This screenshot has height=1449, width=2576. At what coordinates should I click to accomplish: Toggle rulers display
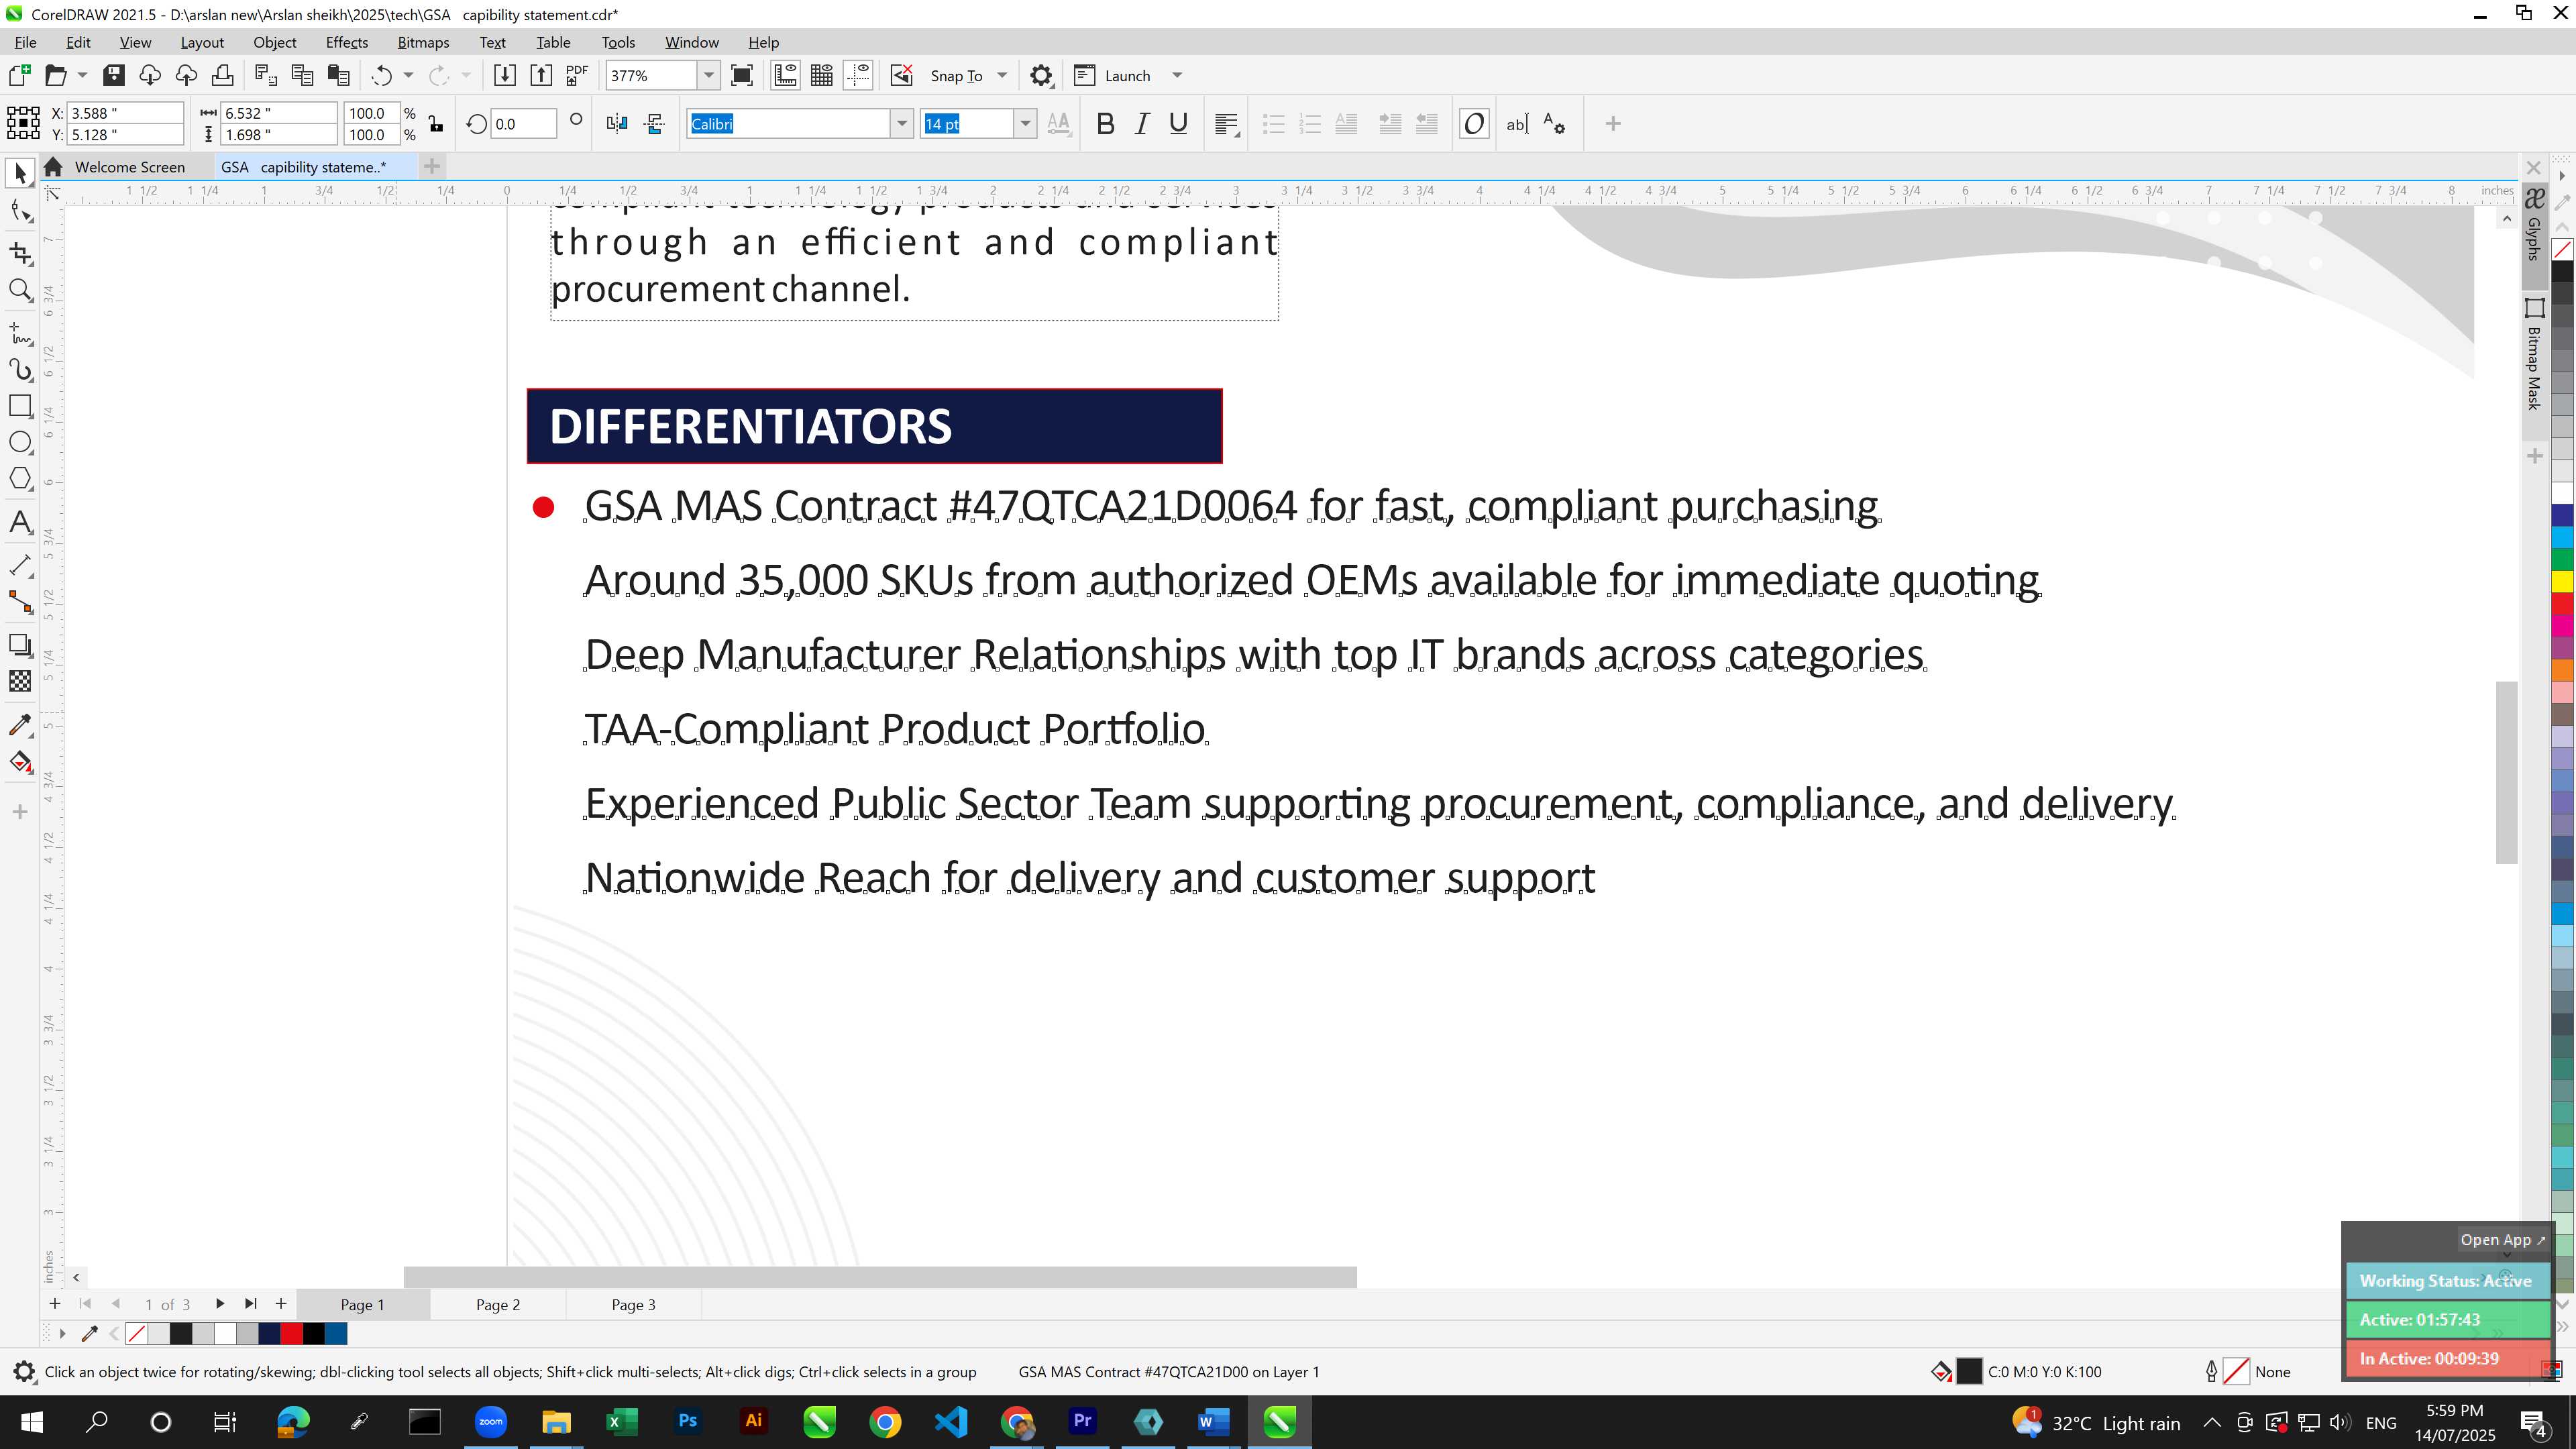[785, 75]
